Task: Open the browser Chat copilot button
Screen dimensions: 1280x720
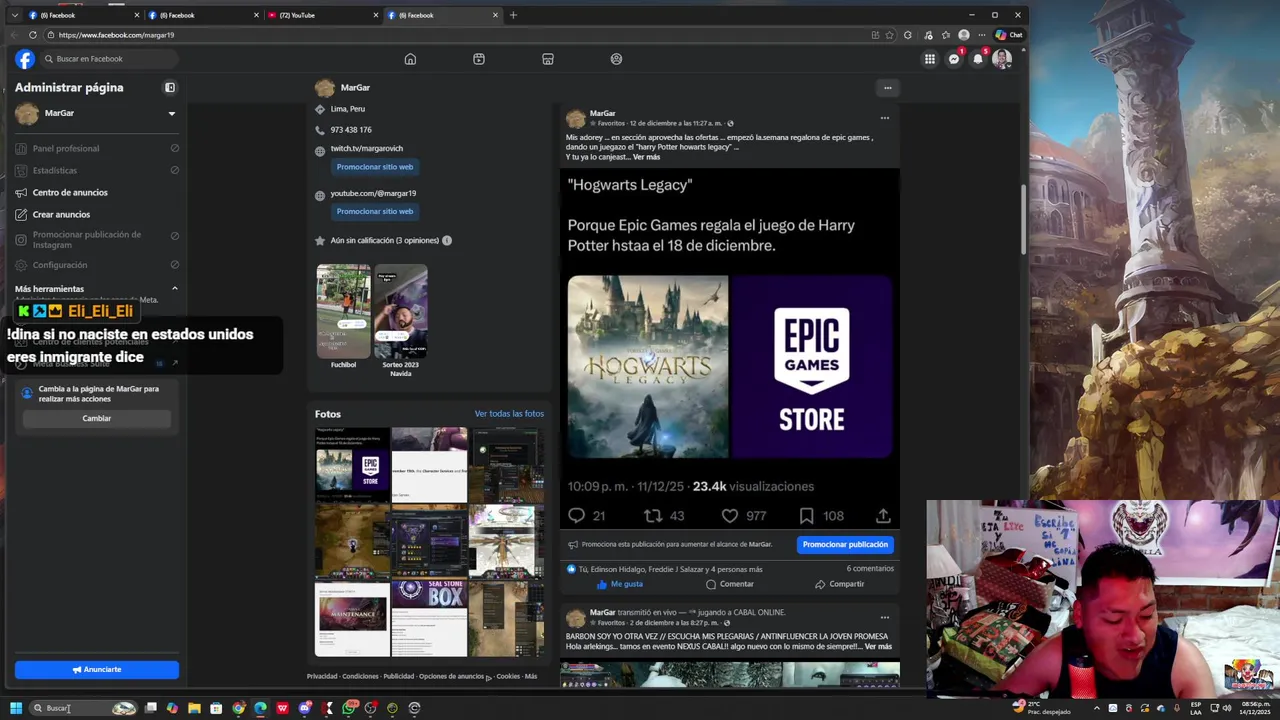Action: [x=1009, y=35]
